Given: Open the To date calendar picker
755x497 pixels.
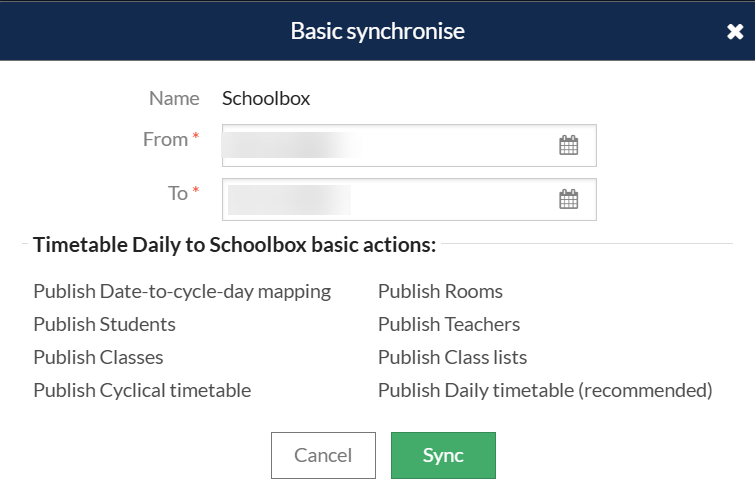Looking at the screenshot, I should (x=569, y=199).
